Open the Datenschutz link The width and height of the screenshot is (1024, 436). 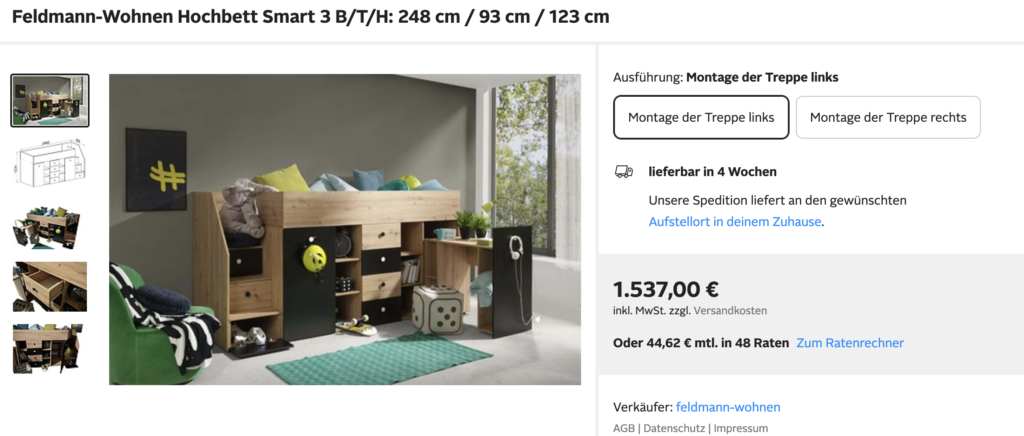coord(674,428)
